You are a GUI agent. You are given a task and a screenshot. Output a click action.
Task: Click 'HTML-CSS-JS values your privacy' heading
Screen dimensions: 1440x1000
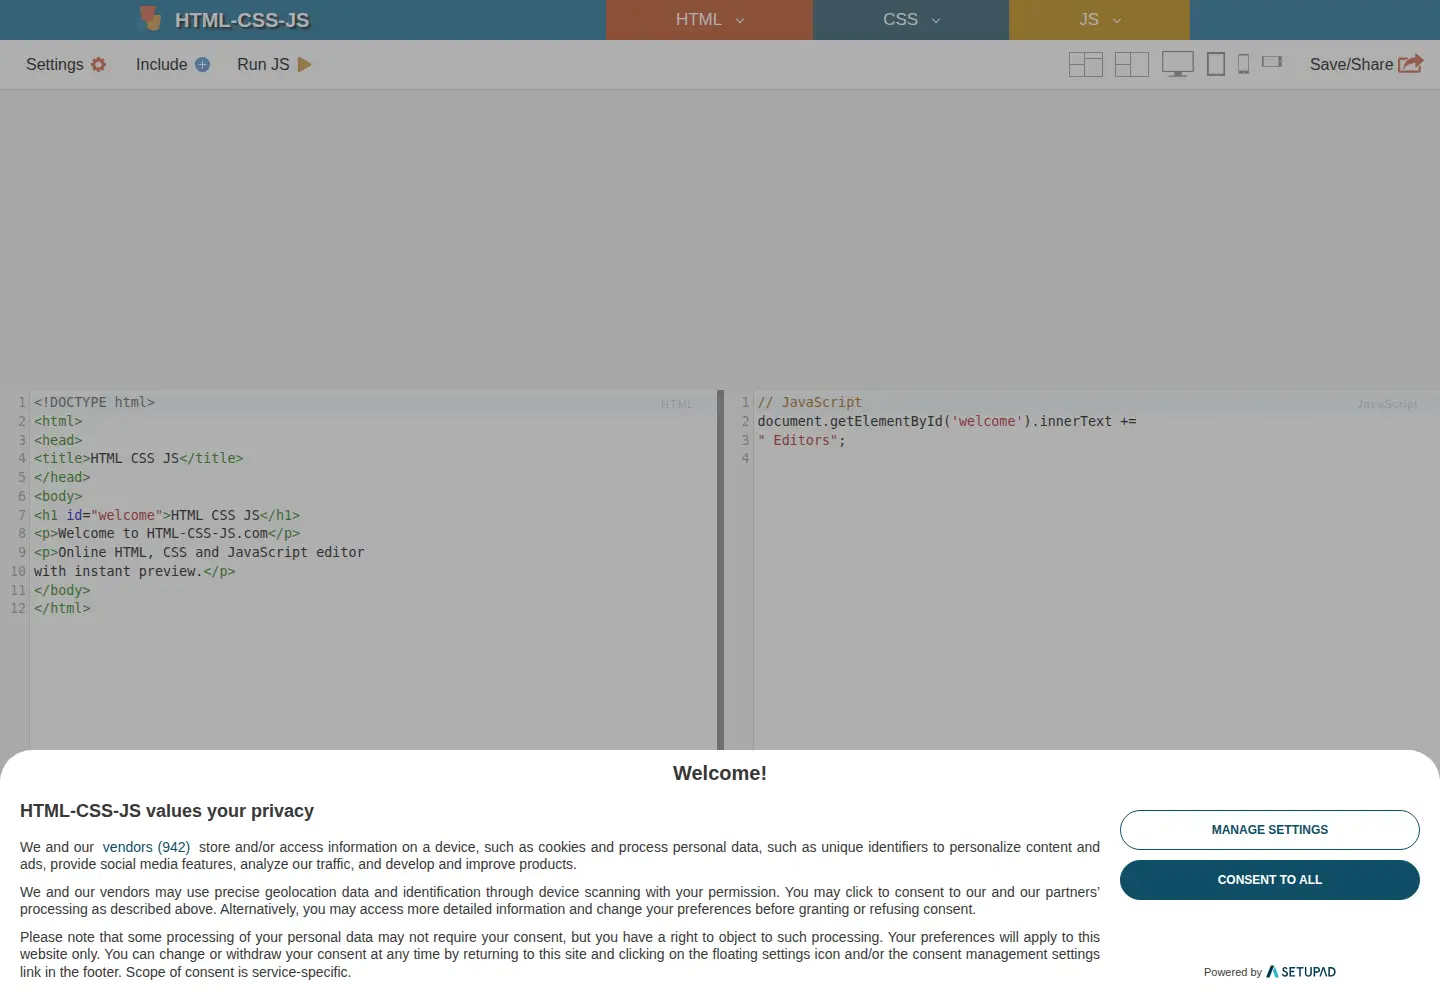tap(167, 811)
